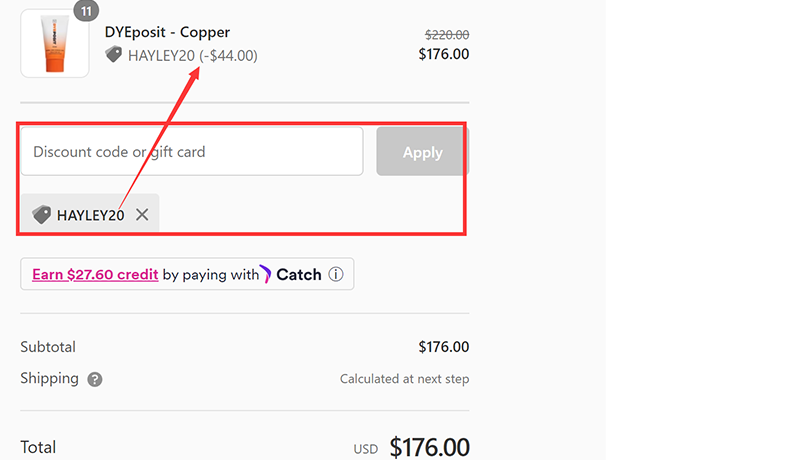
Task: Focus the discount code or gift card field
Action: point(191,152)
